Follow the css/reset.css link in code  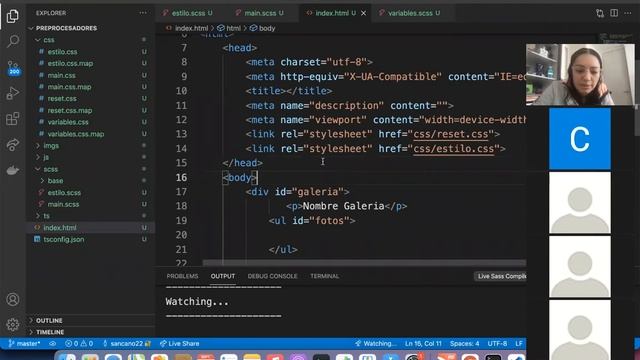(451, 134)
